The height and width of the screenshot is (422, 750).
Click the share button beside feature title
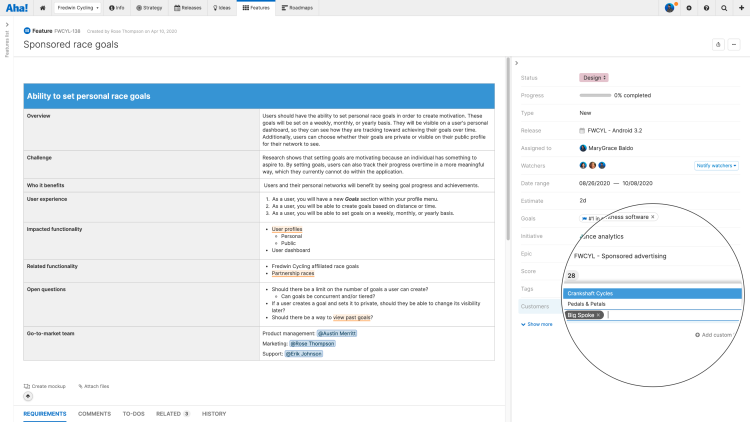pos(718,44)
